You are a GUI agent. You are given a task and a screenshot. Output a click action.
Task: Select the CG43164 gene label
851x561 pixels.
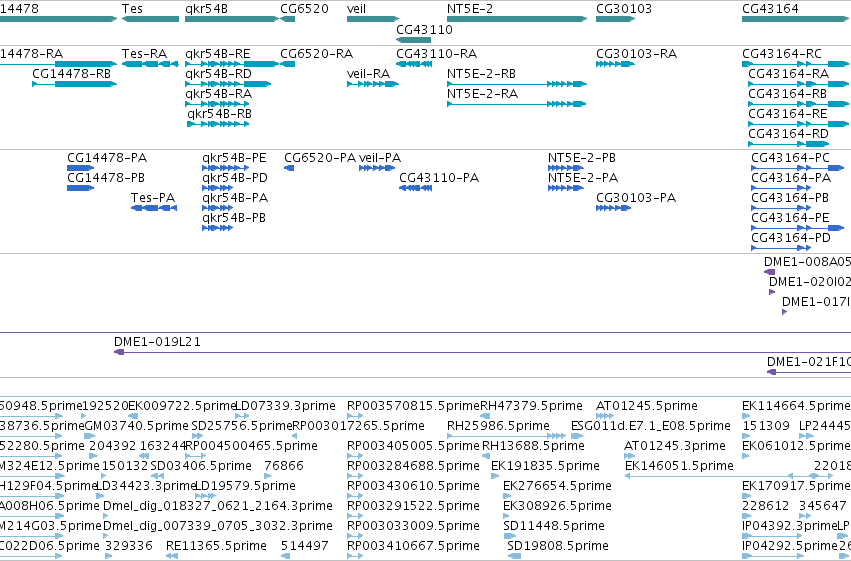point(770,9)
